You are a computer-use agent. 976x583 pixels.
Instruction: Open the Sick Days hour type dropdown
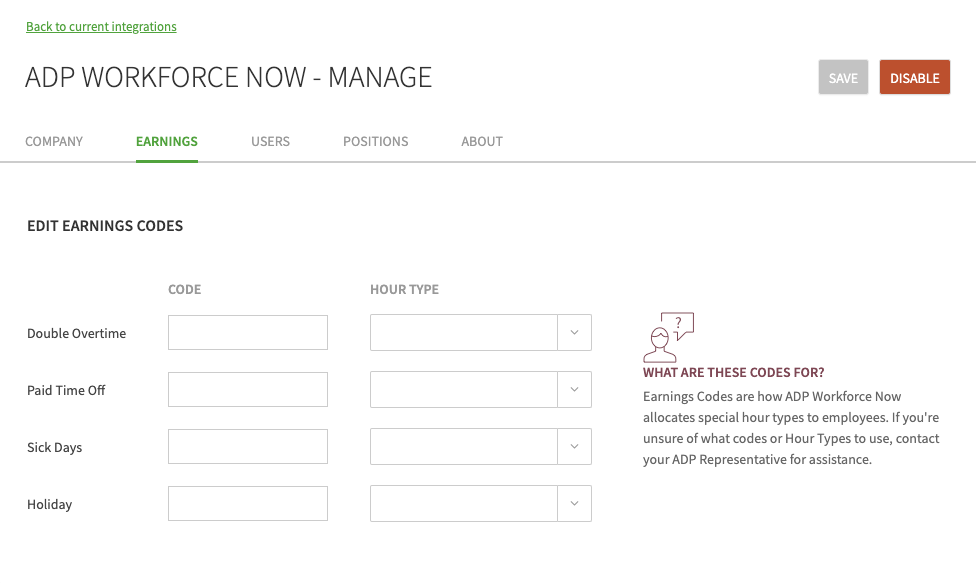481,446
